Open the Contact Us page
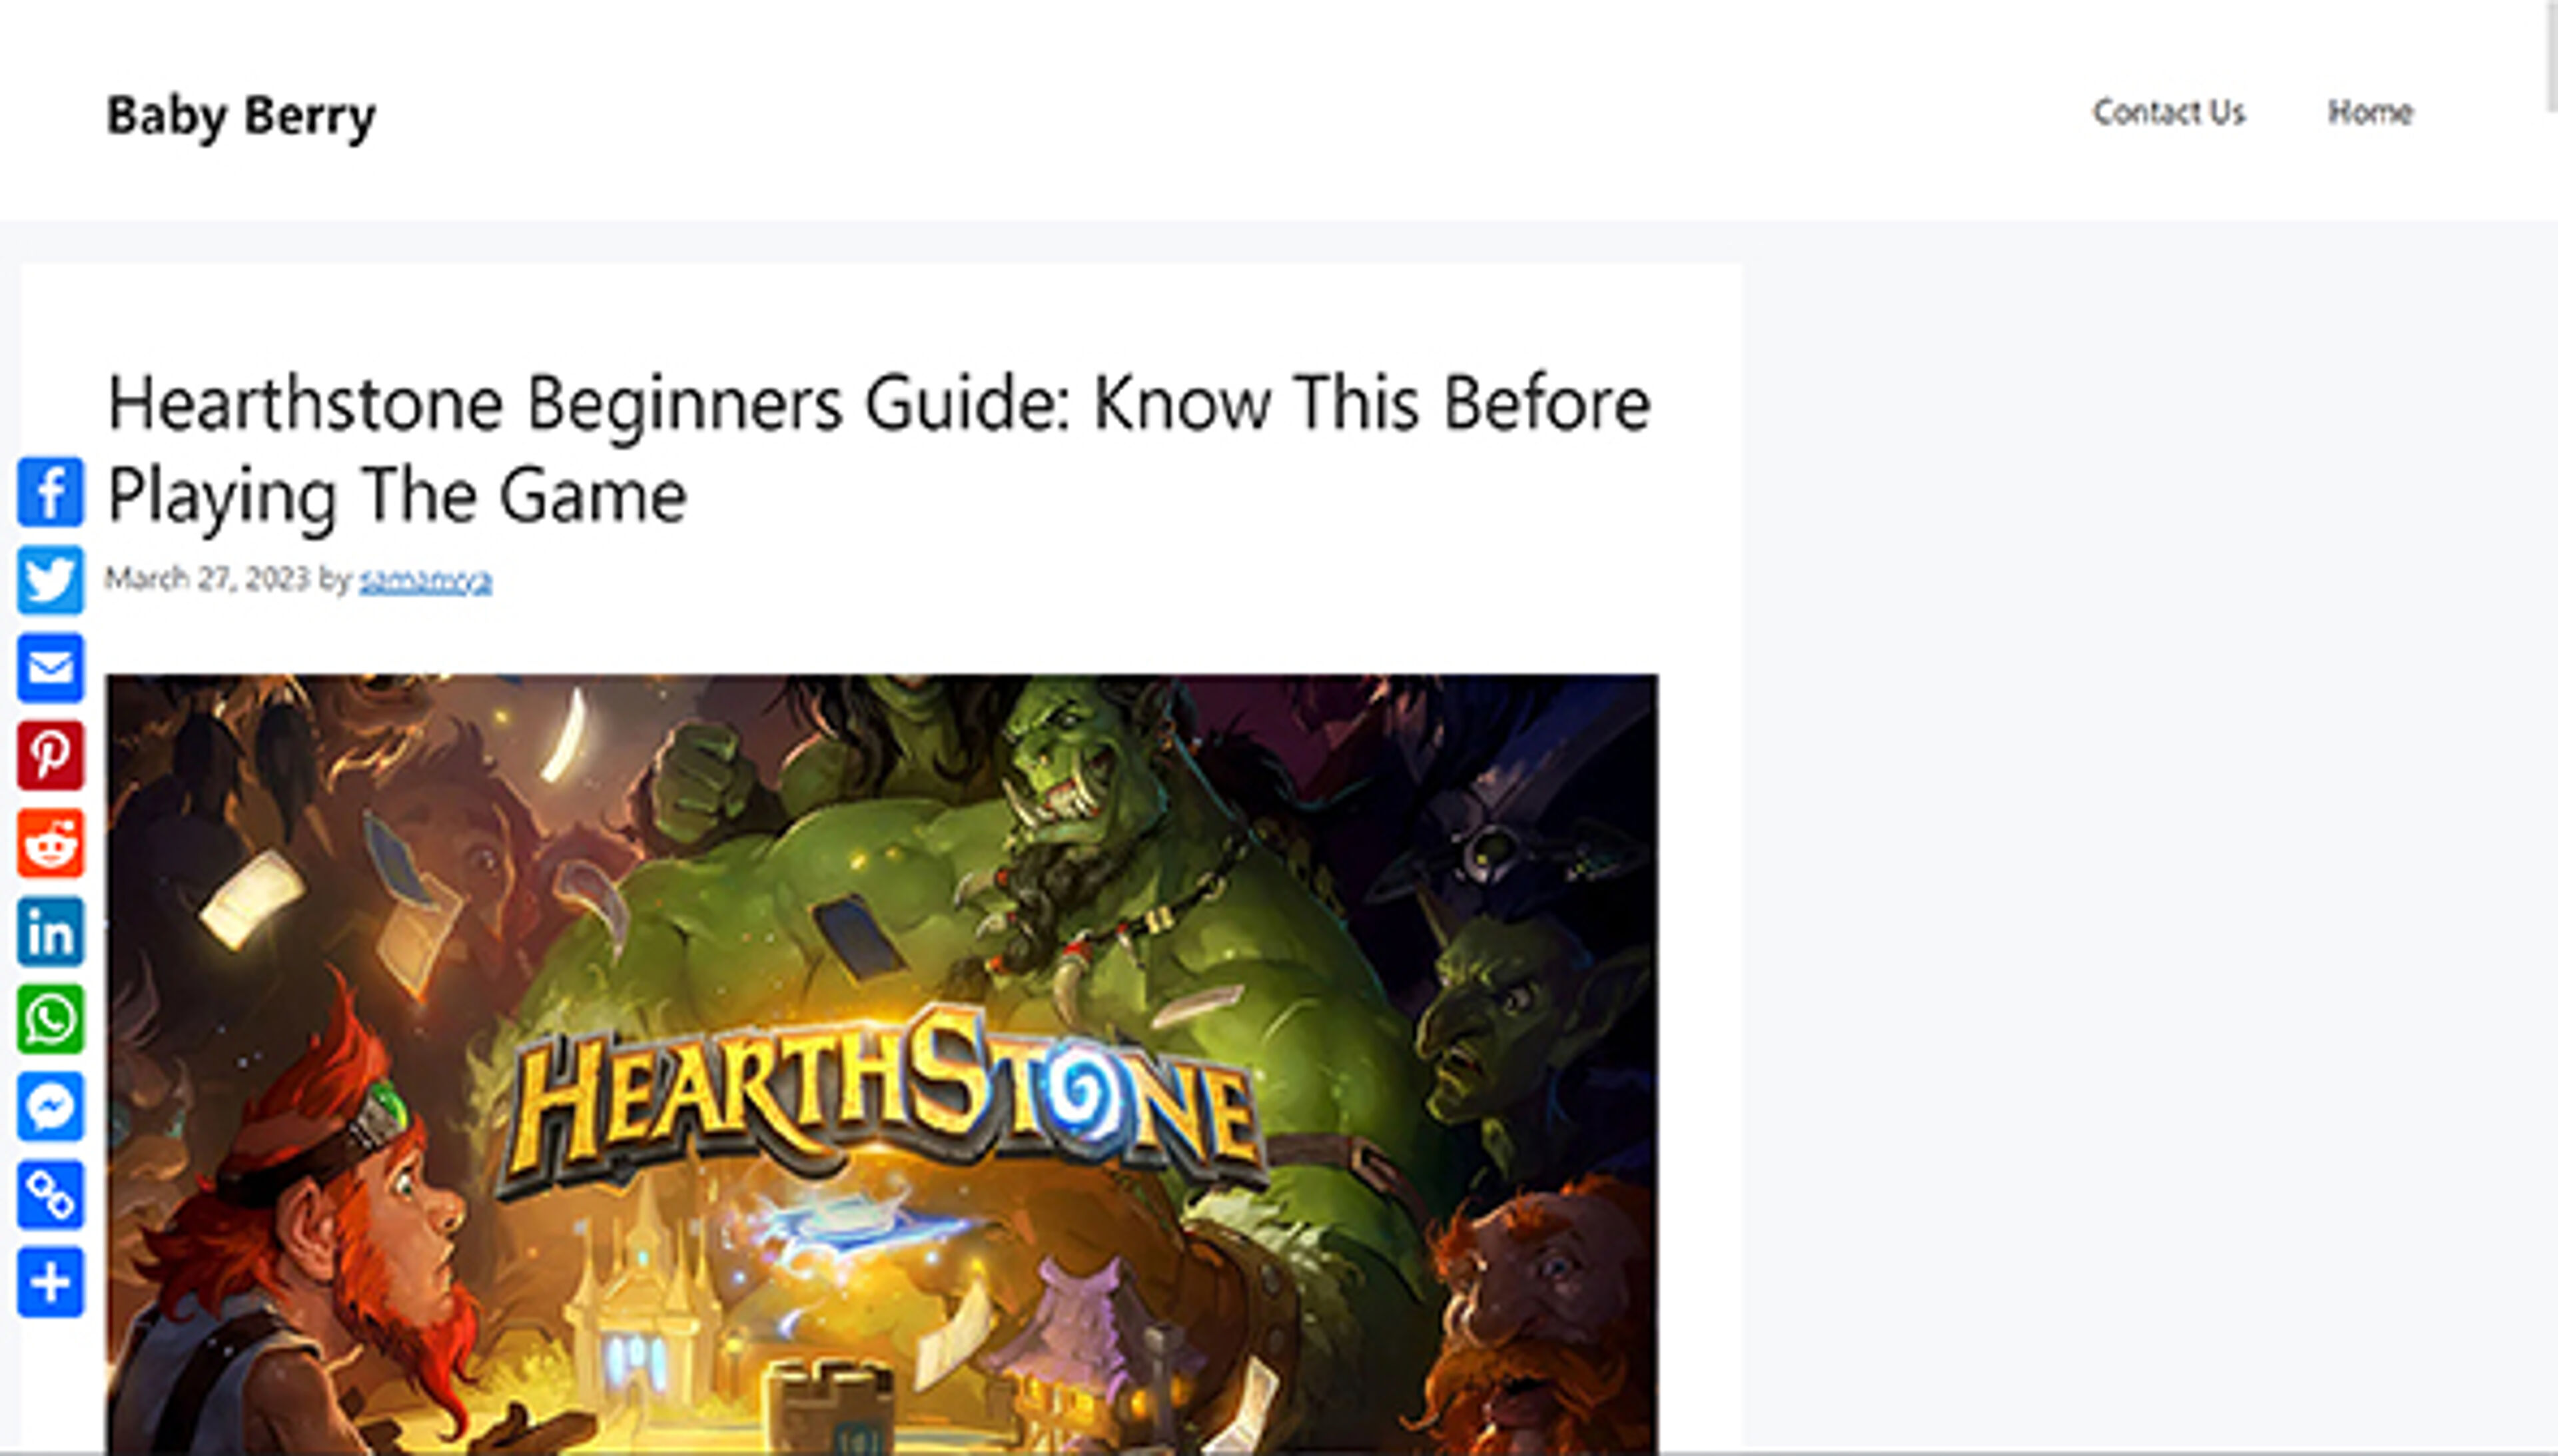 point(2168,111)
